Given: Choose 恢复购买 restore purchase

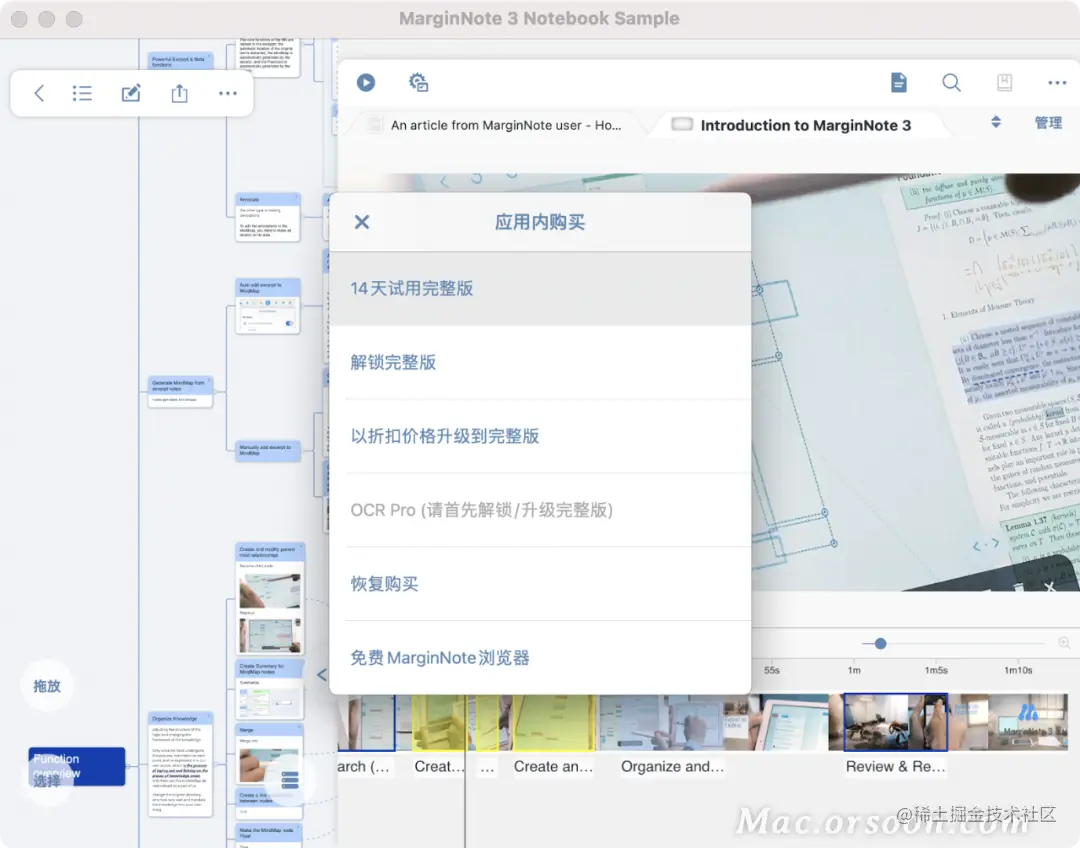Looking at the screenshot, I should coord(540,583).
